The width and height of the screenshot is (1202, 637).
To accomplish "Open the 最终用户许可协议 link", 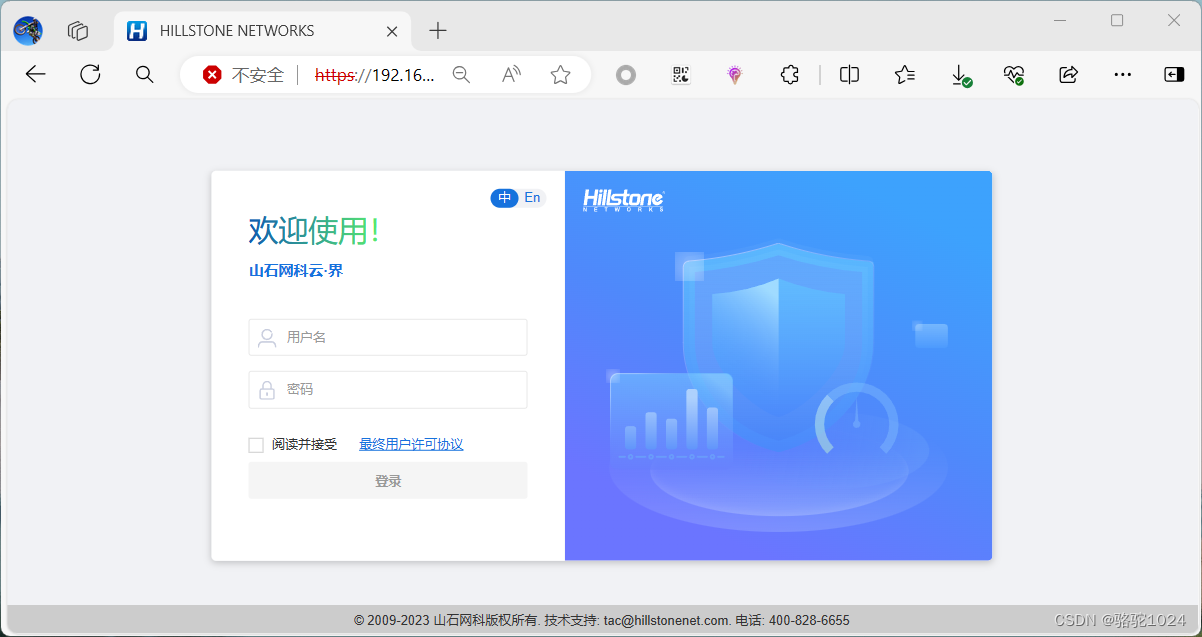I will 411,445.
